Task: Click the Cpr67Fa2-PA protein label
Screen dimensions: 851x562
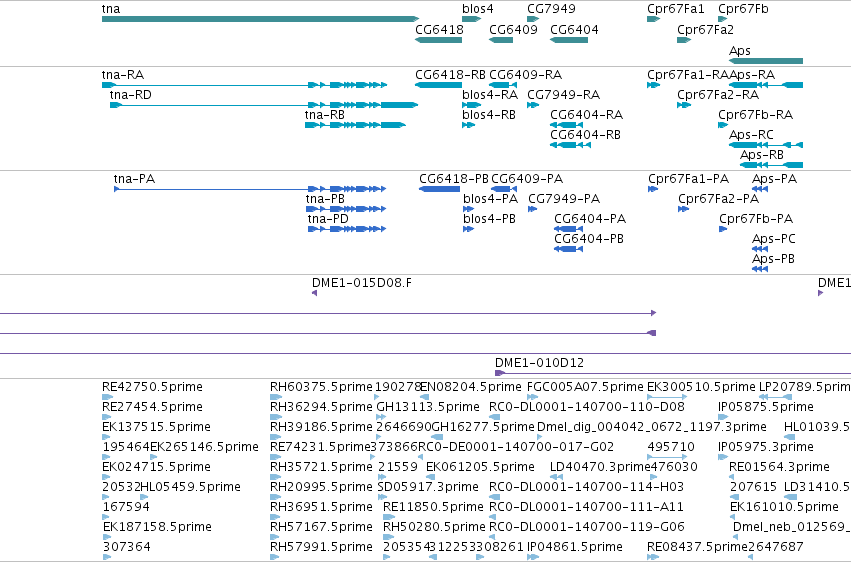Action: point(718,199)
